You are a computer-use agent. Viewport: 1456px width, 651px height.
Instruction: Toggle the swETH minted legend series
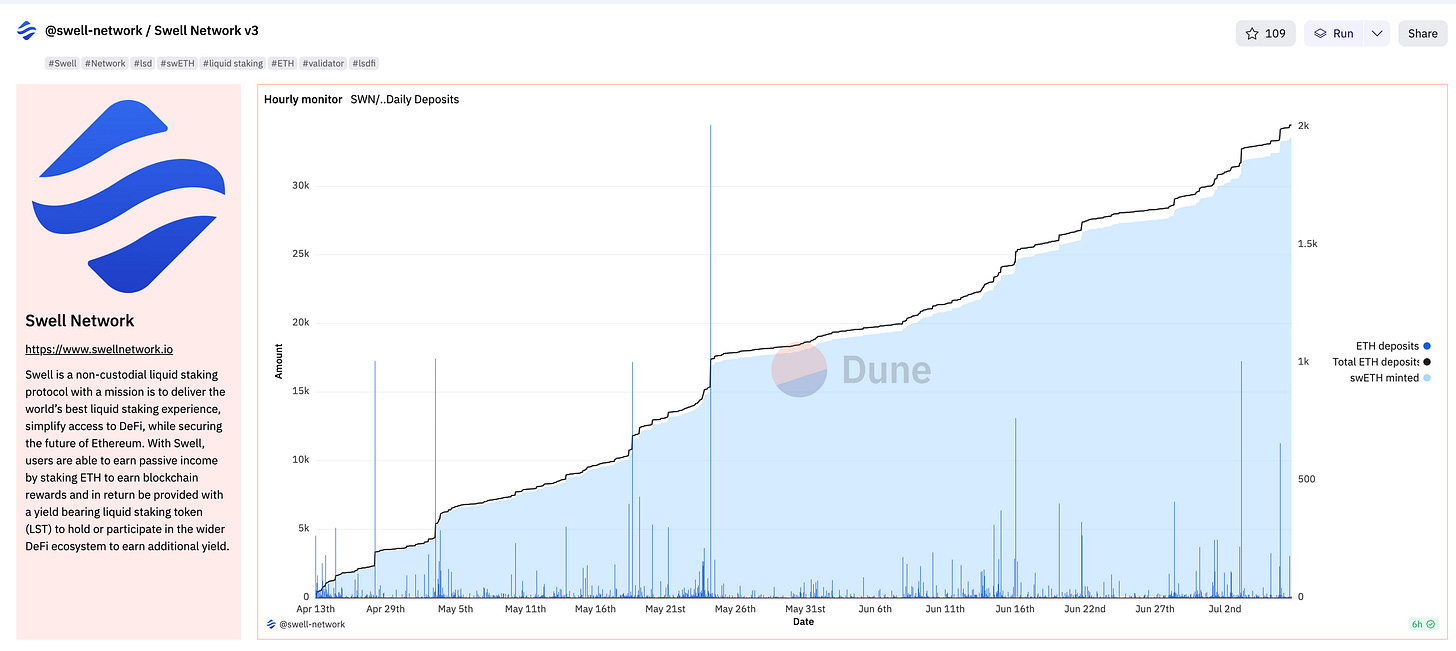click(x=1390, y=377)
